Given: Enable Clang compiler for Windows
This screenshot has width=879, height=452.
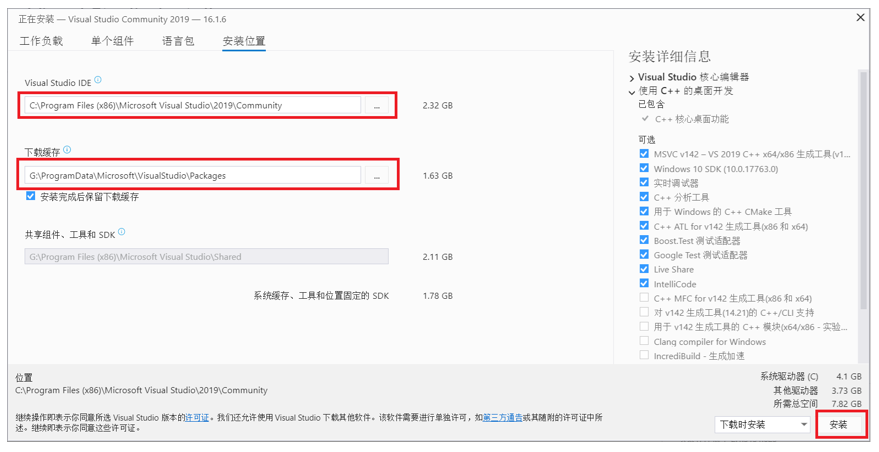Looking at the screenshot, I should (x=644, y=341).
